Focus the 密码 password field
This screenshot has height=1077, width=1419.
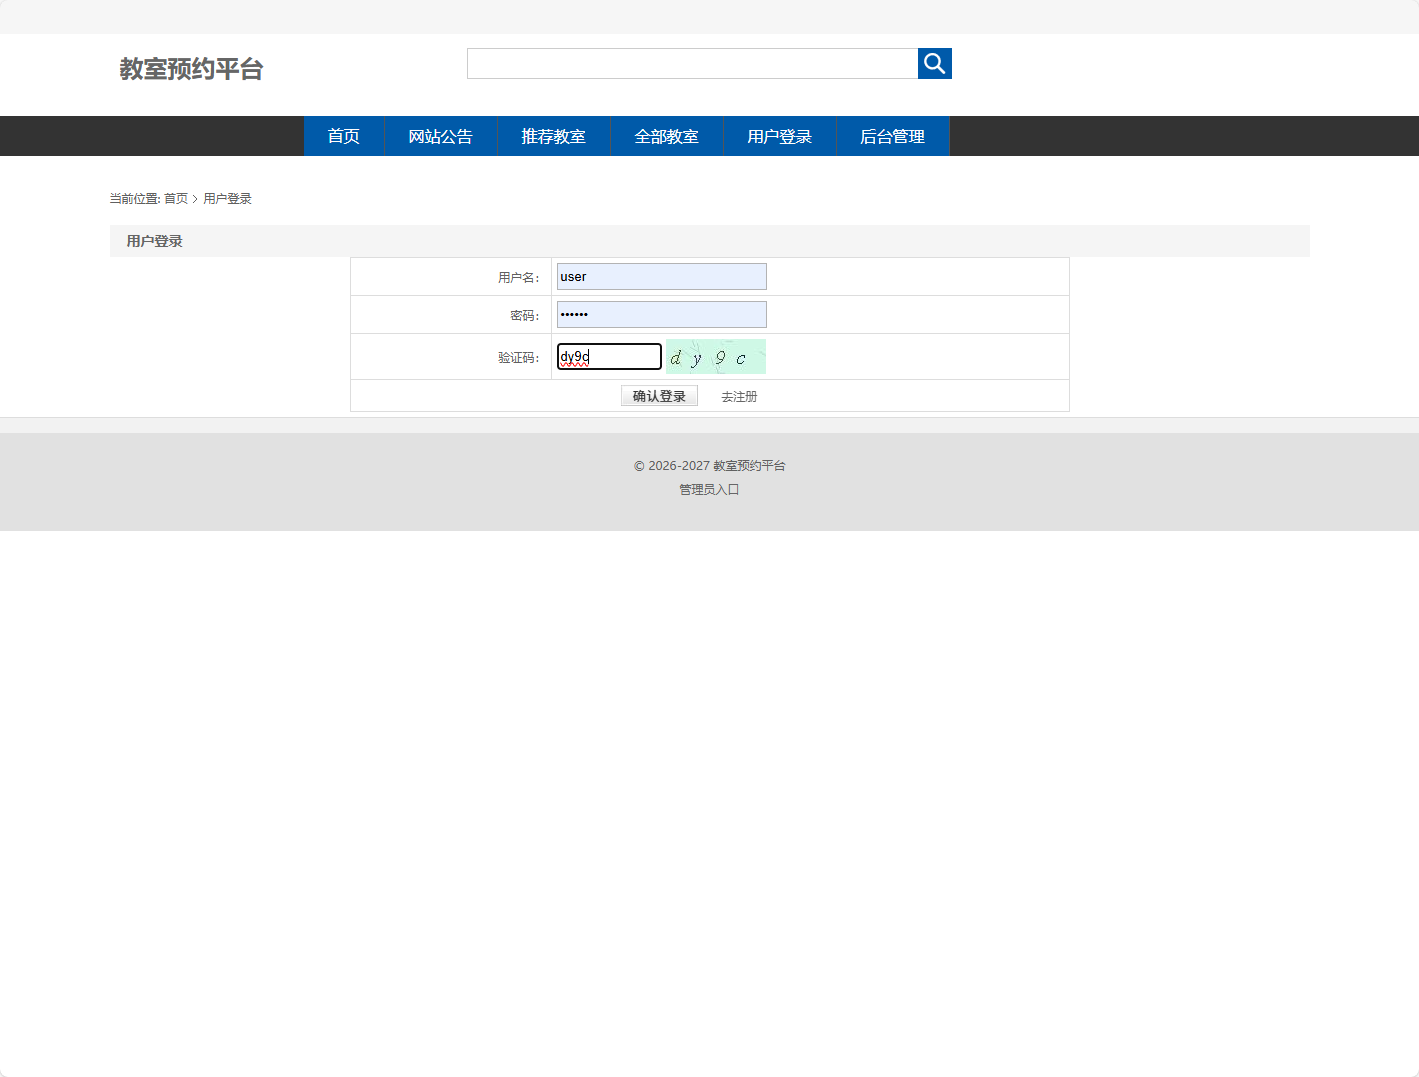(661, 314)
